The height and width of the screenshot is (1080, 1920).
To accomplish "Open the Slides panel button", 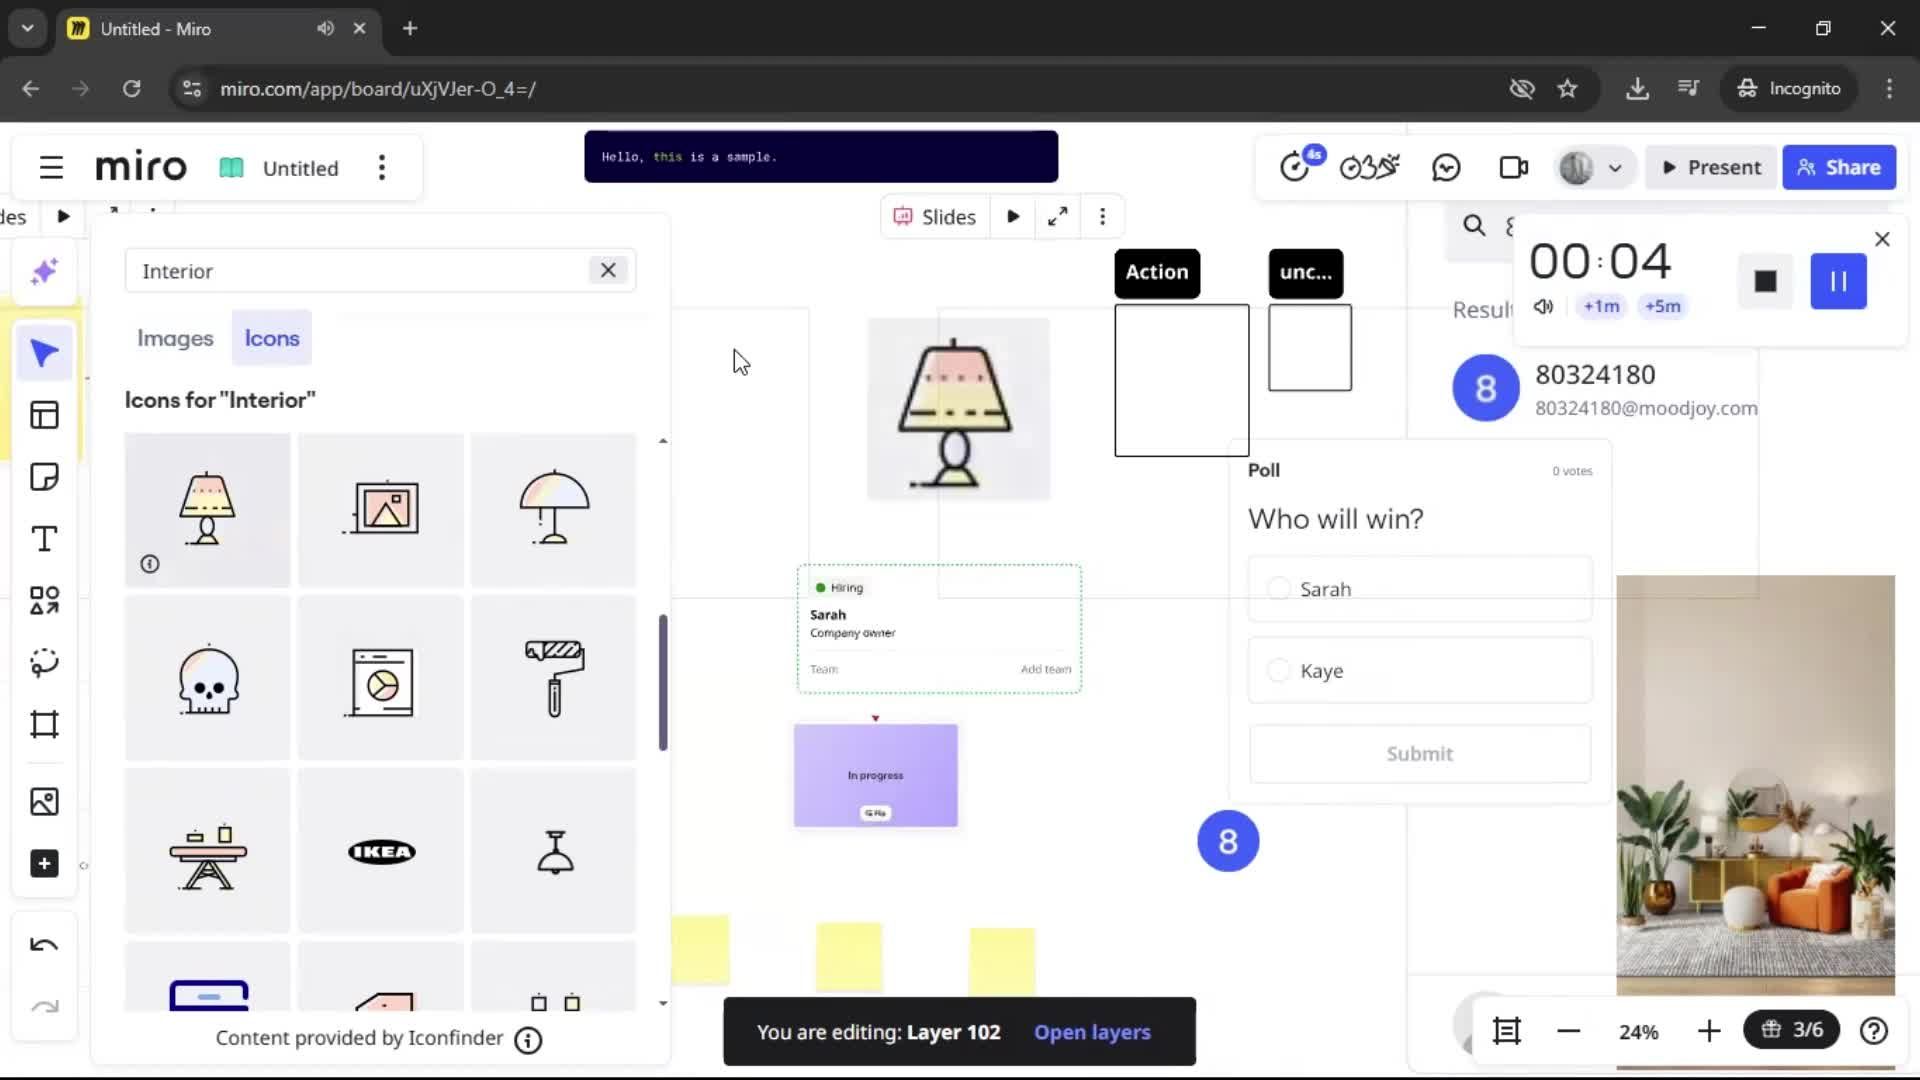I will pos(934,217).
